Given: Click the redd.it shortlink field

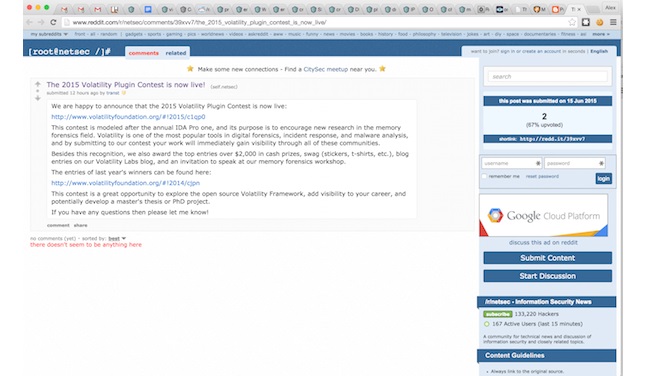Looking at the screenshot, I should 547,139.
